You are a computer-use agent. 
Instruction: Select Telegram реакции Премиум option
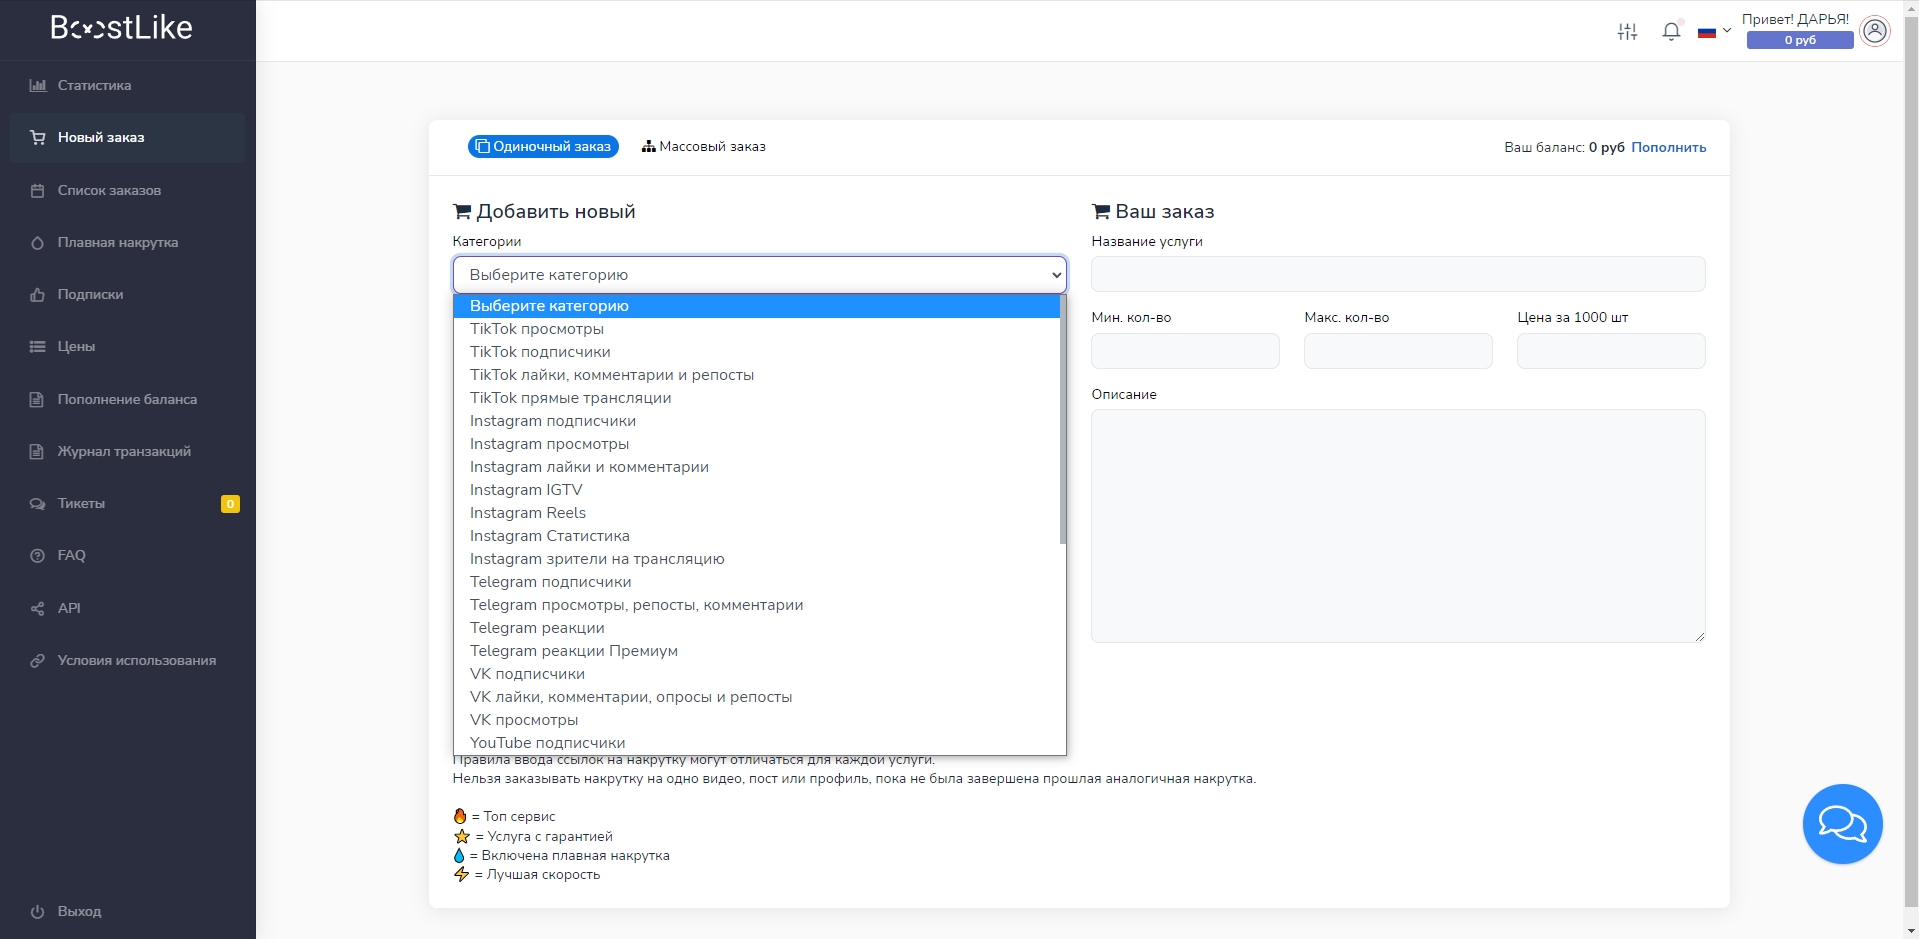(x=756, y=651)
